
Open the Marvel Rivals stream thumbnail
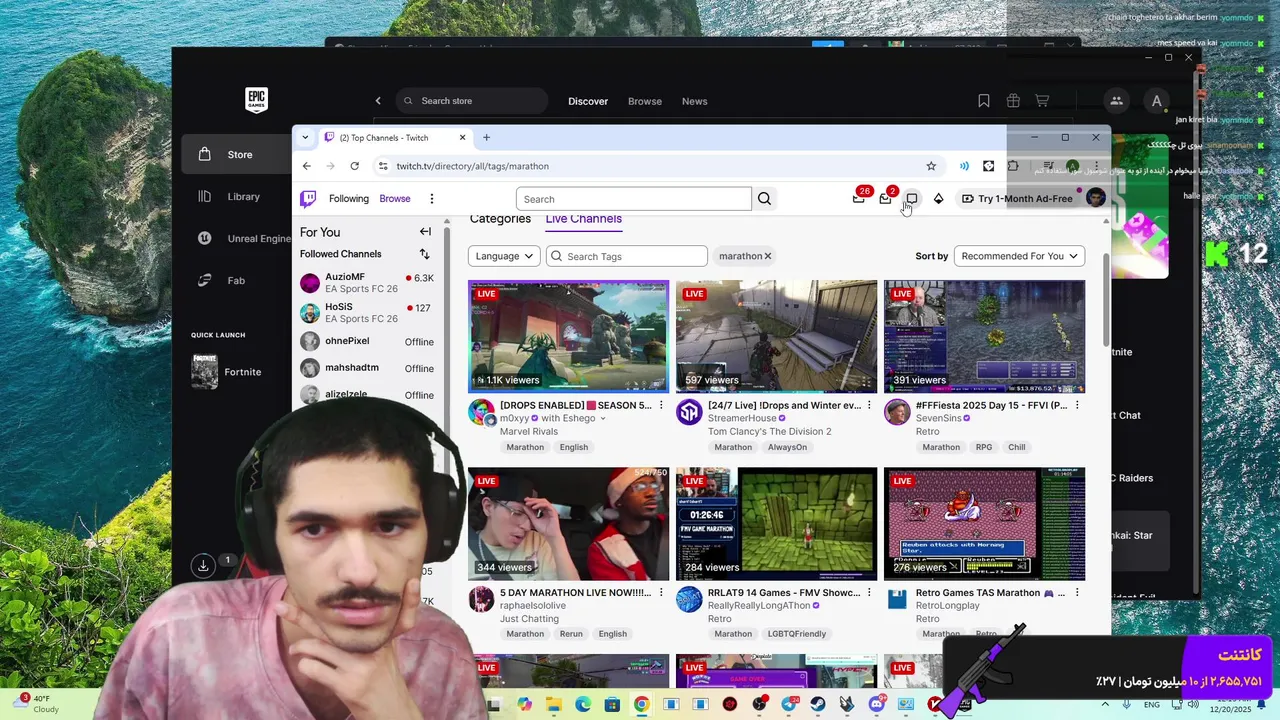[568, 336]
